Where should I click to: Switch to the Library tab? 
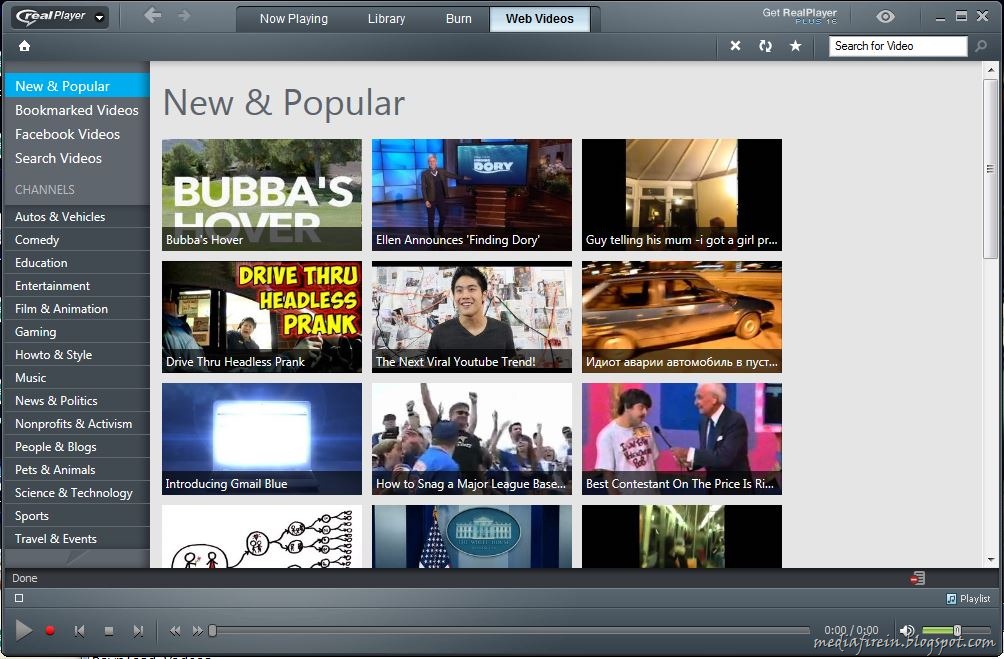tap(386, 18)
